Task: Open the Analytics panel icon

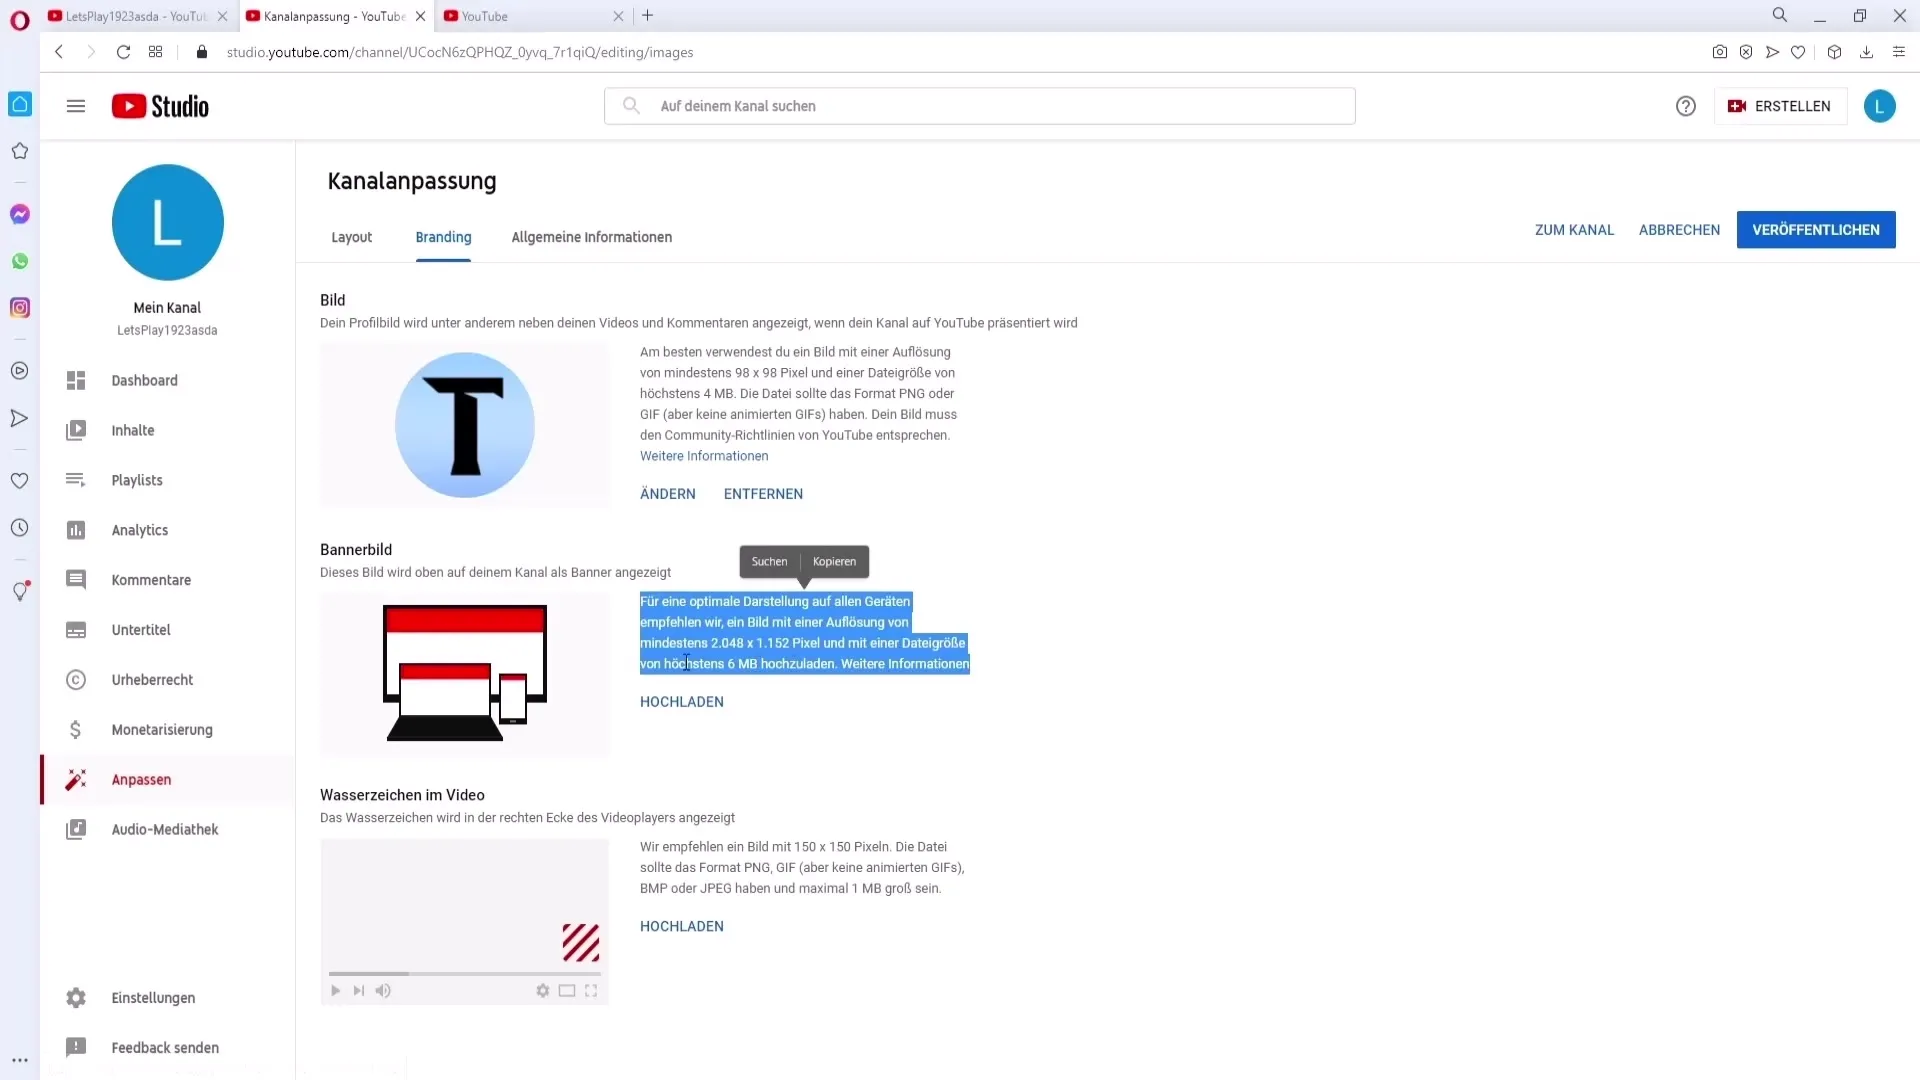Action: [x=75, y=529]
